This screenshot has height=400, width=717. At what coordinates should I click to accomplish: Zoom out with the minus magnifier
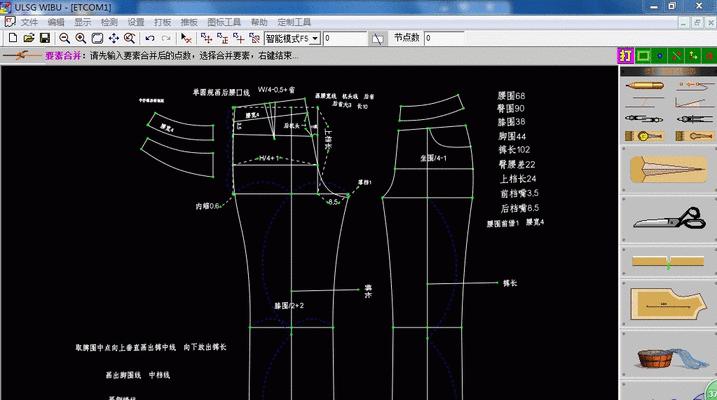tap(64, 38)
